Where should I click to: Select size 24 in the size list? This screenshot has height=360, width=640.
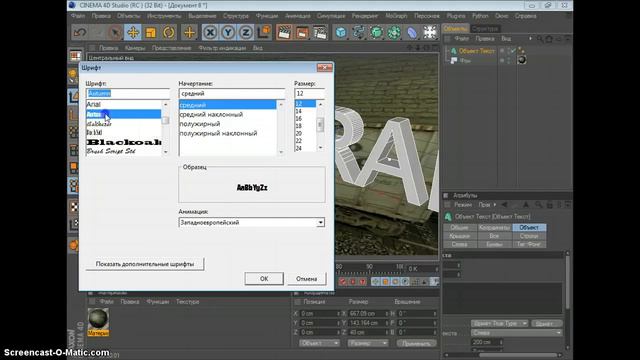[299, 149]
